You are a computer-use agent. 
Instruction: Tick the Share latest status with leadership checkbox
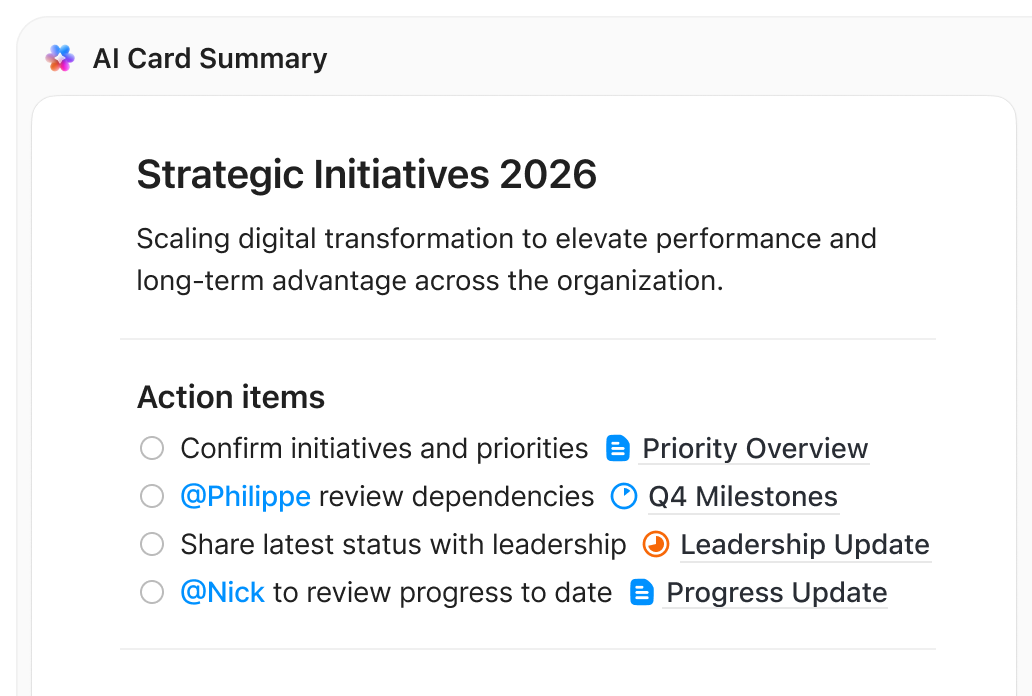coord(151,544)
